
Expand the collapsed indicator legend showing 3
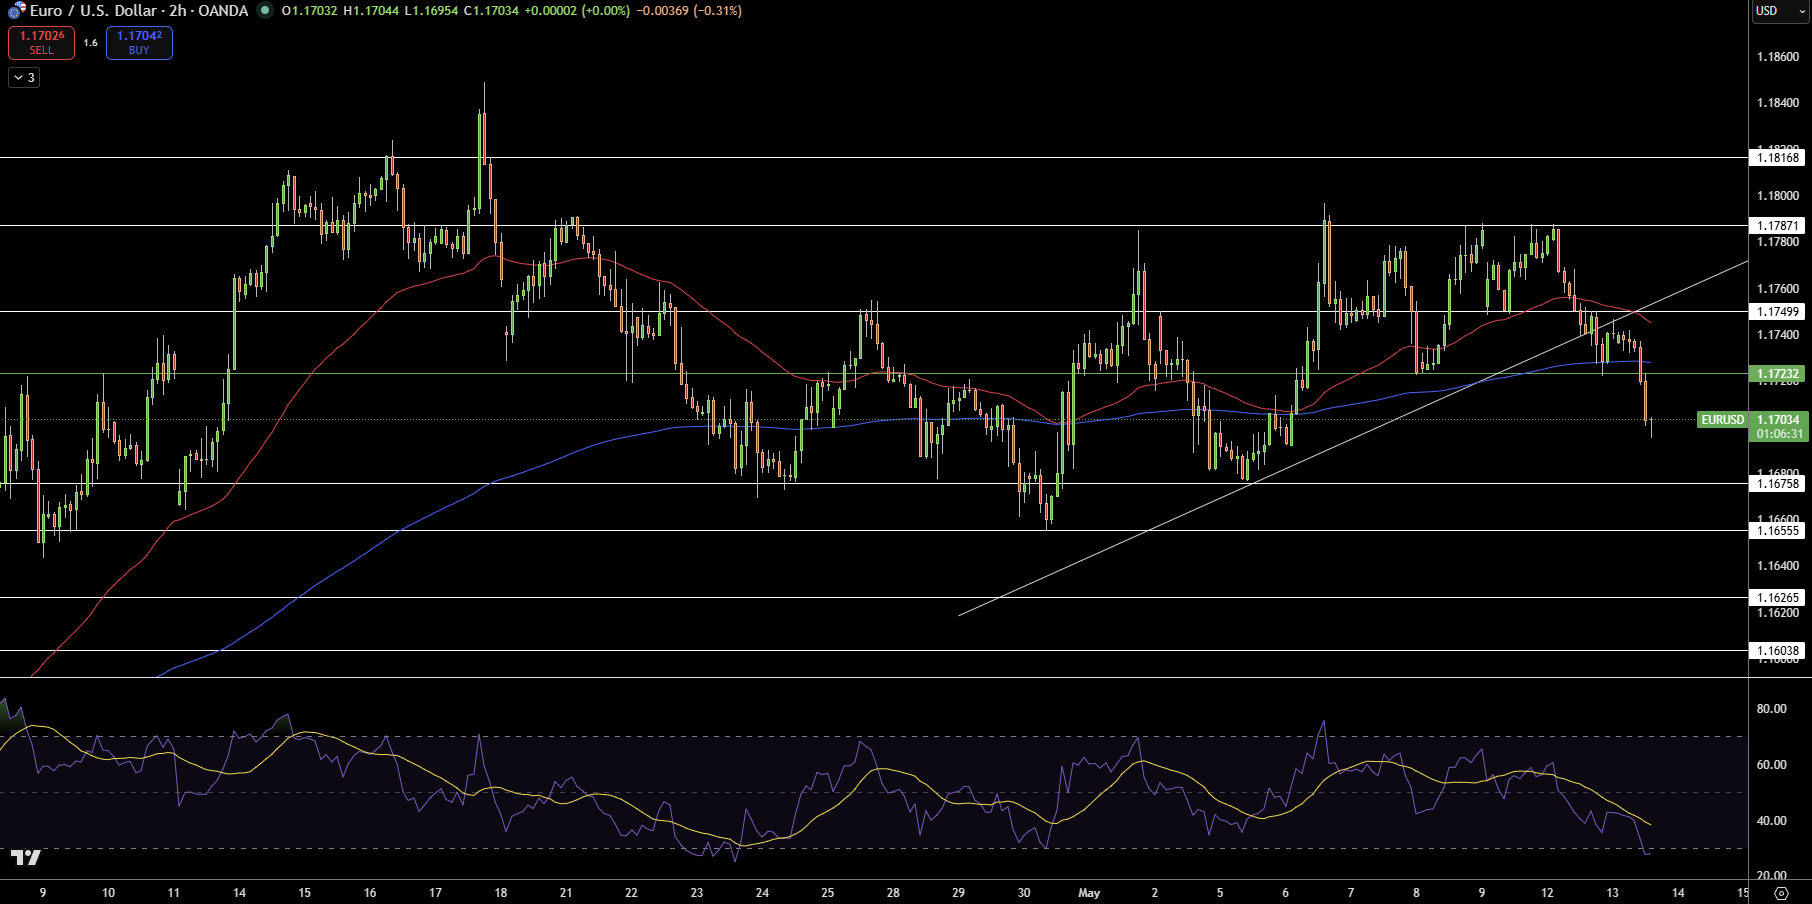(x=24, y=77)
